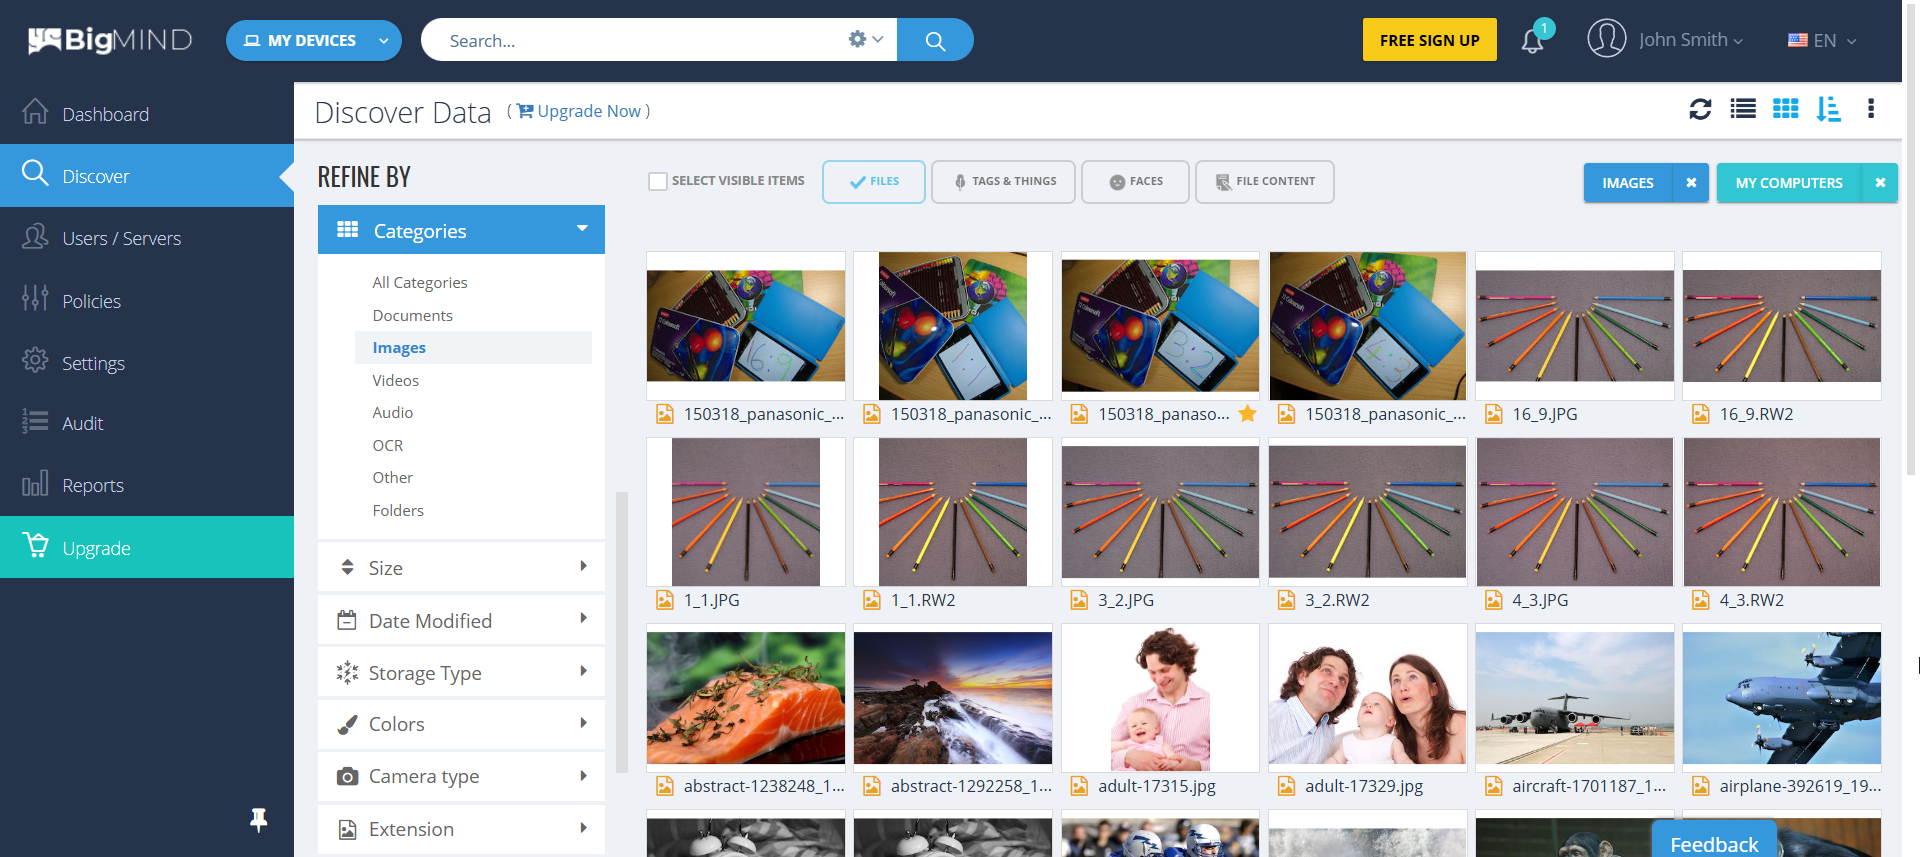
Task: Switch to grid thumbnail view
Action: pos(1786,109)
